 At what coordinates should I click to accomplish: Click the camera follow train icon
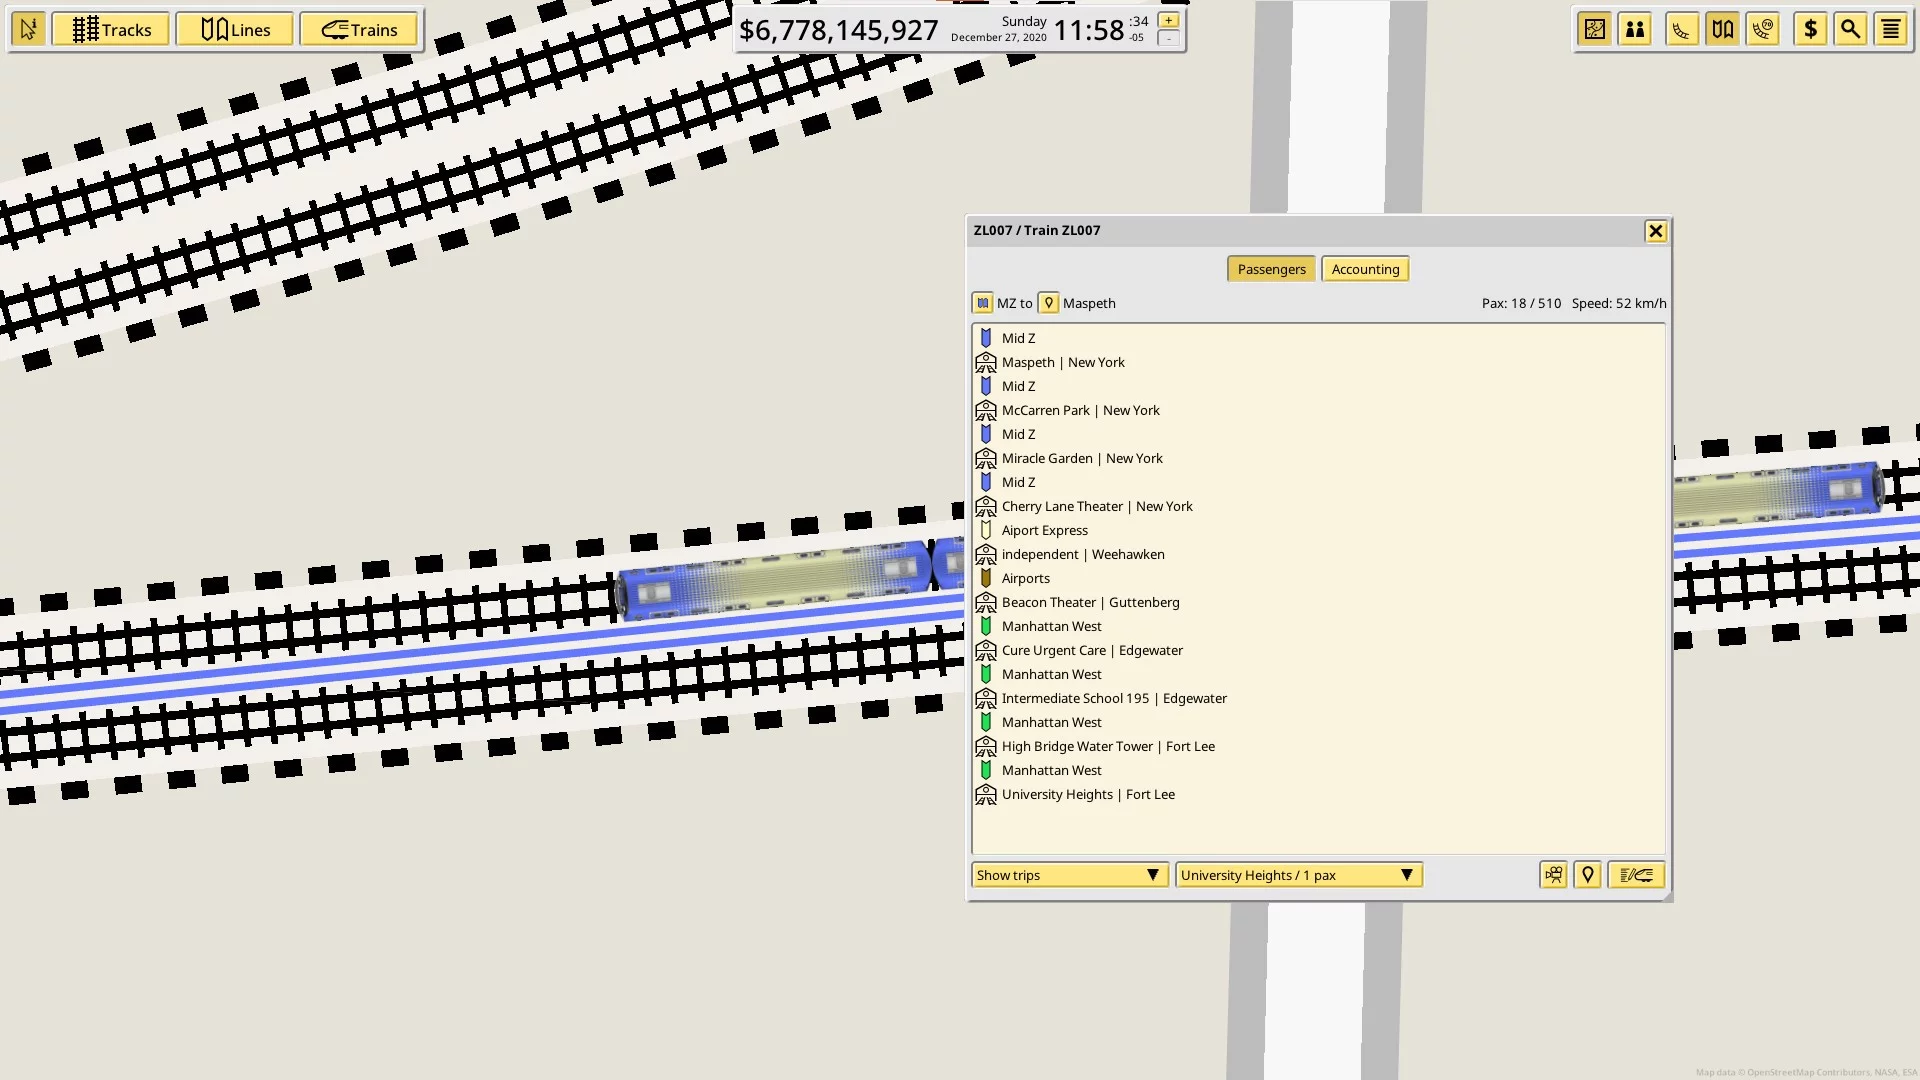pos(1553,875)
